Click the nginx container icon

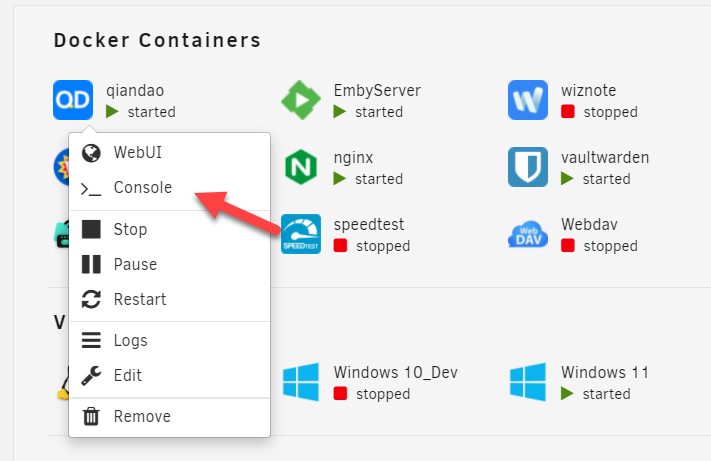point(300,167)
